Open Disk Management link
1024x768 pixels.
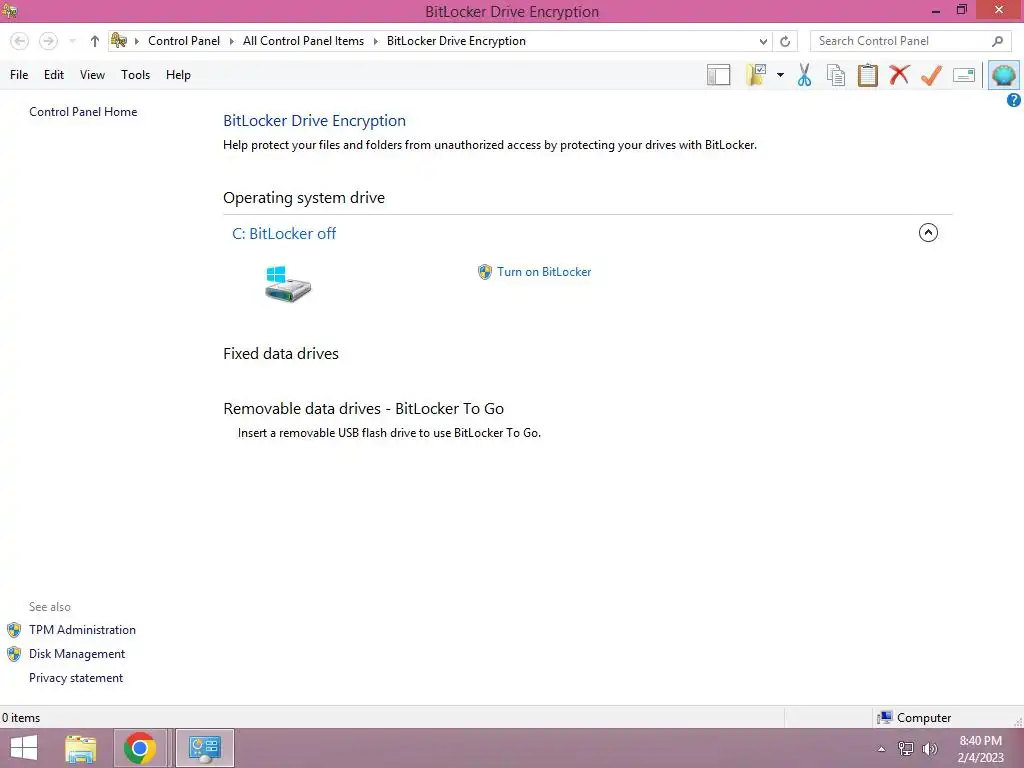[x=76, y=654]
